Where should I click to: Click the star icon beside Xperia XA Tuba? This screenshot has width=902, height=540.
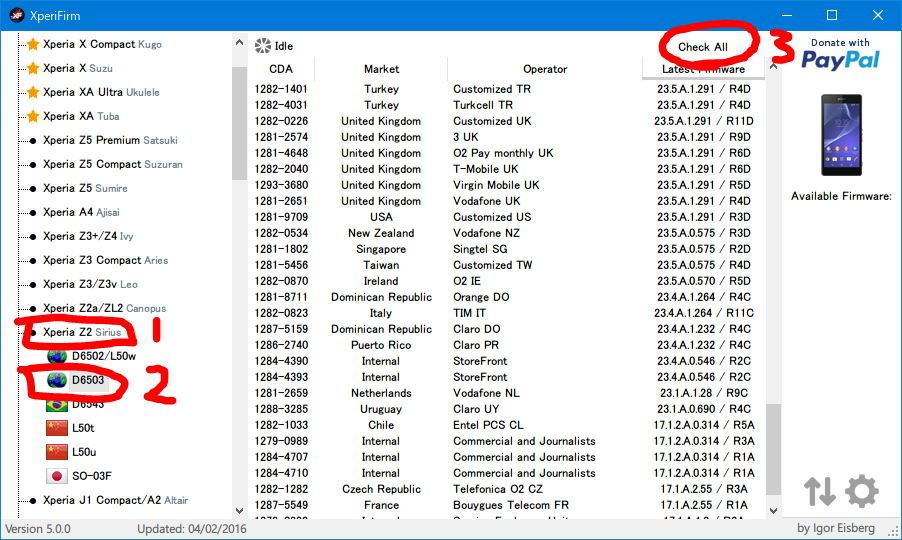tap(33, 116)
